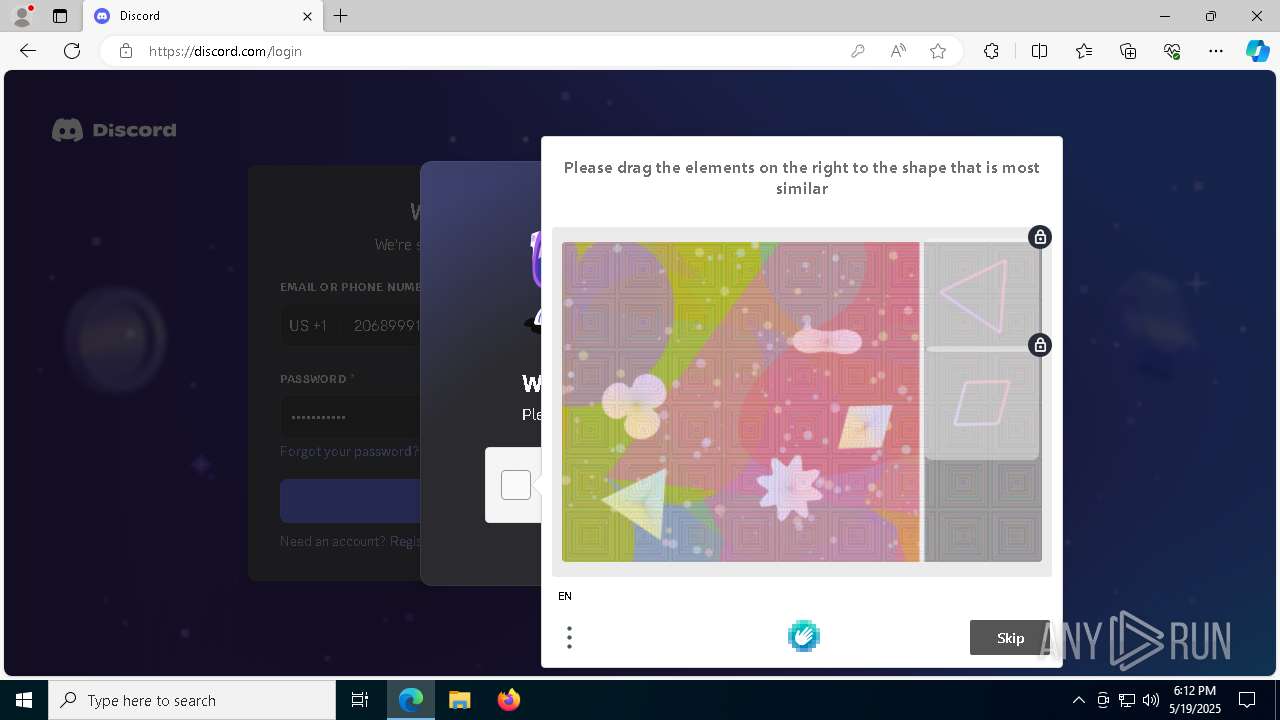Open a new browser tab
1280x720 pixels.
[x=341, y=16]
